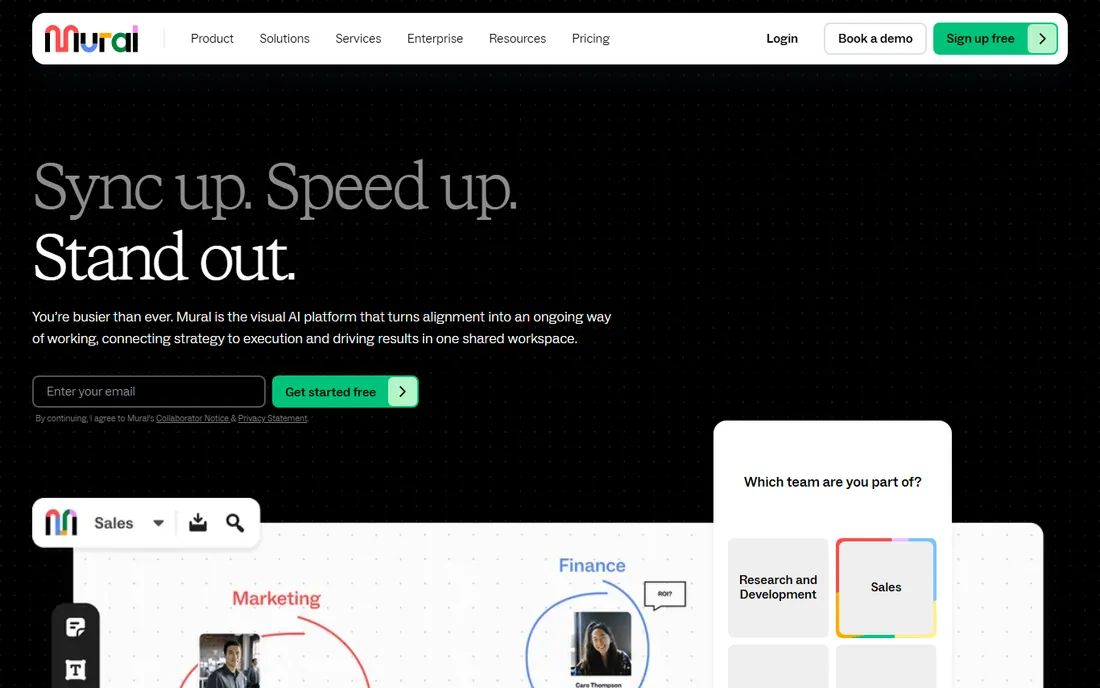Click the Book a demo button

point(875,39)
